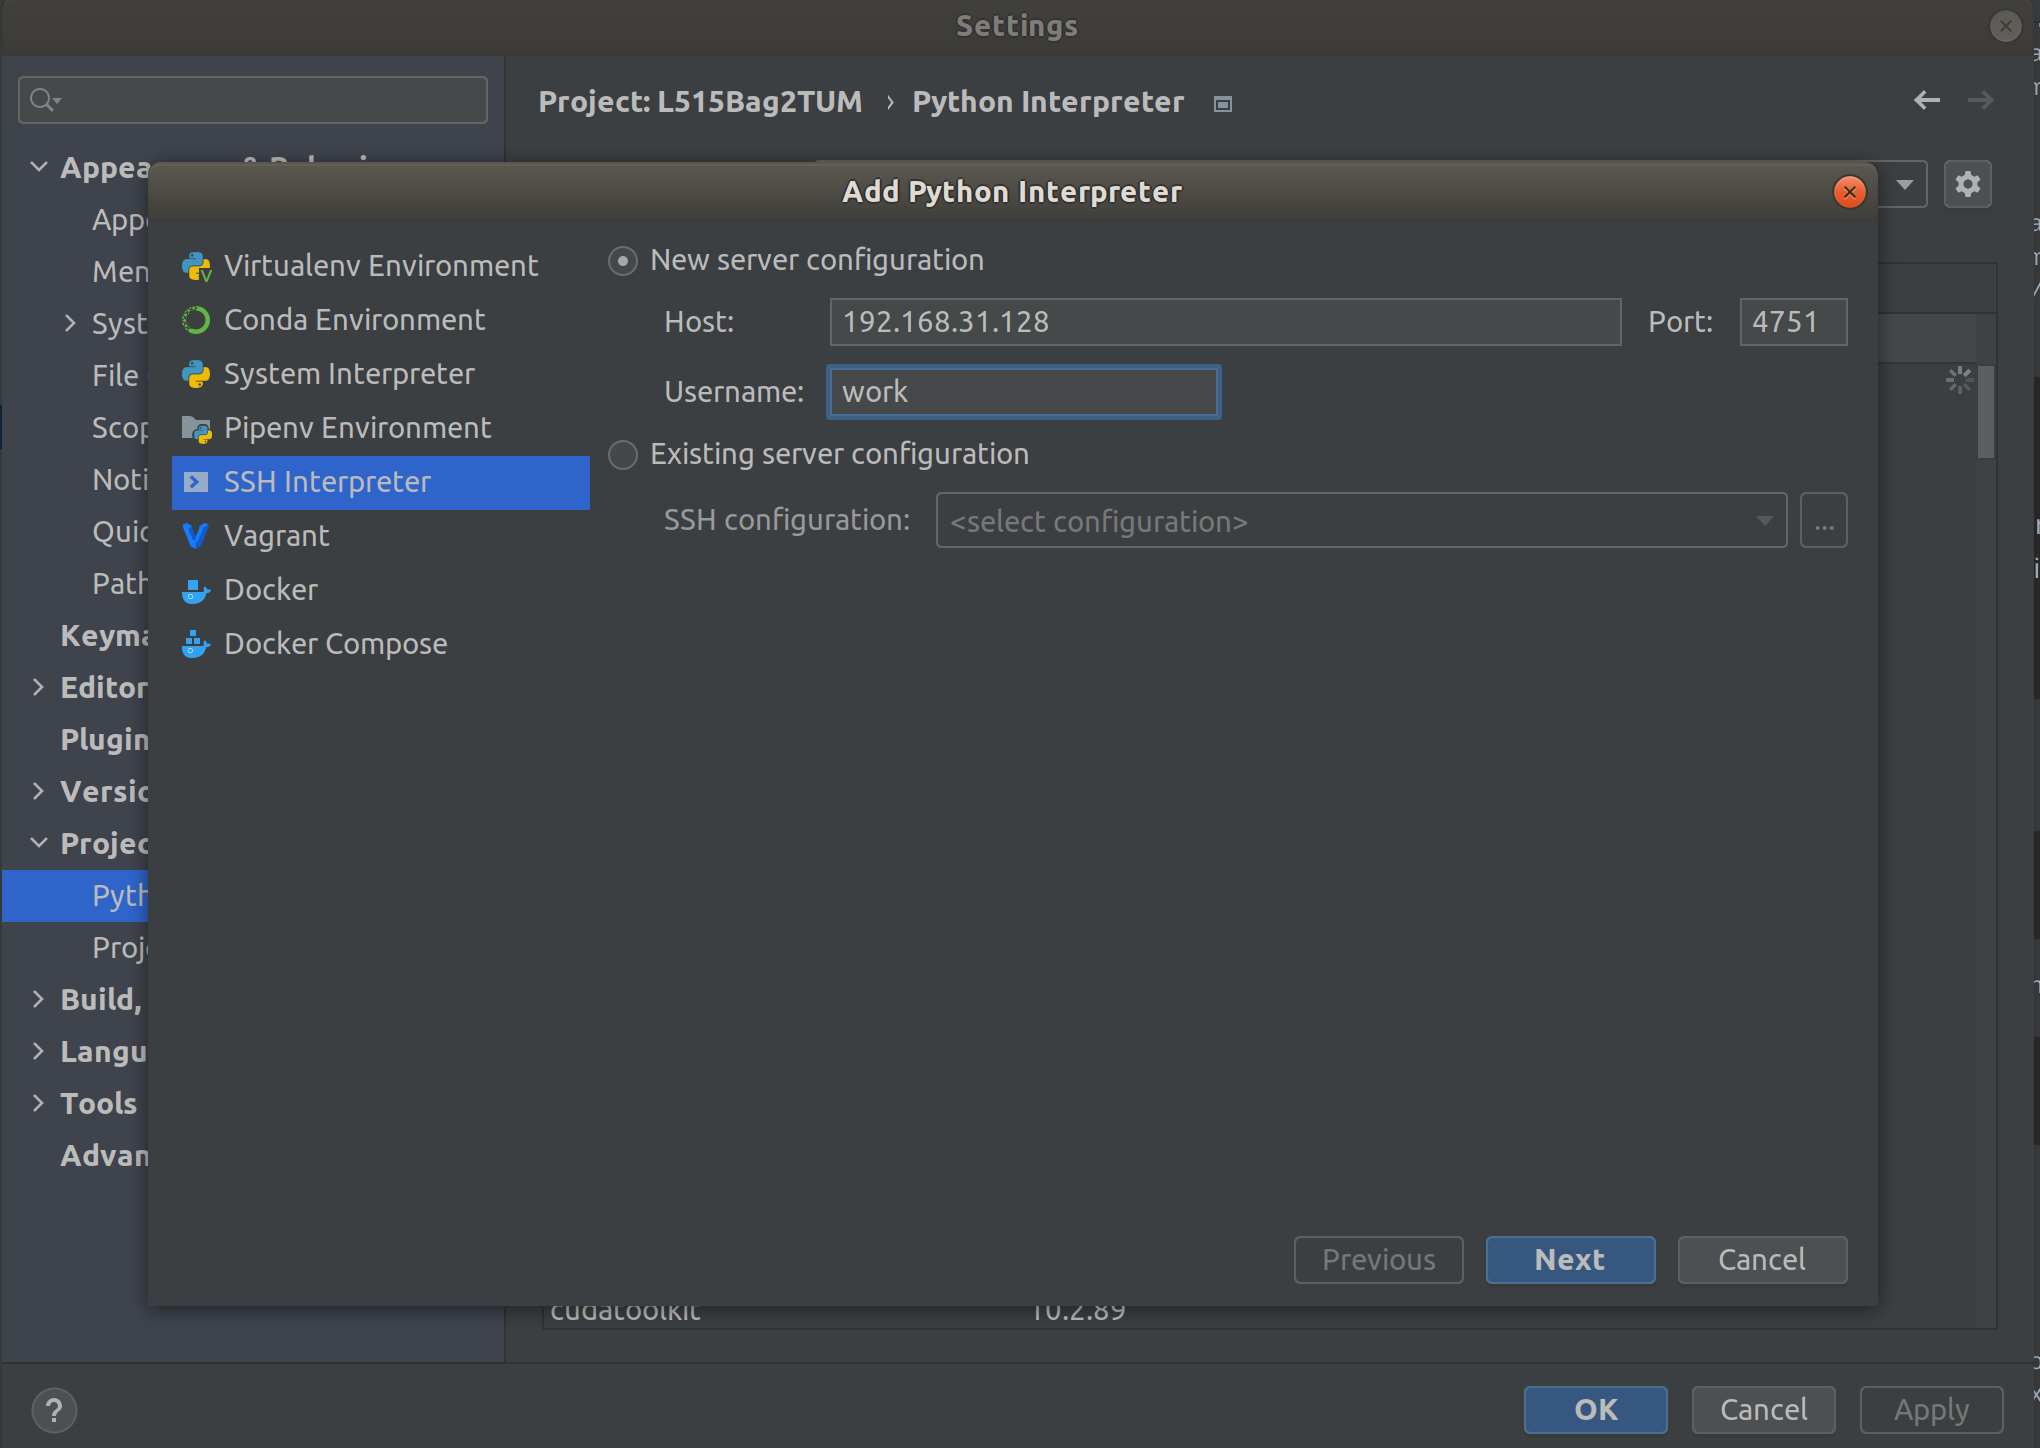Click the Conda Environment circle icon
This screenshot has height=1448, width=2040.
196,320
